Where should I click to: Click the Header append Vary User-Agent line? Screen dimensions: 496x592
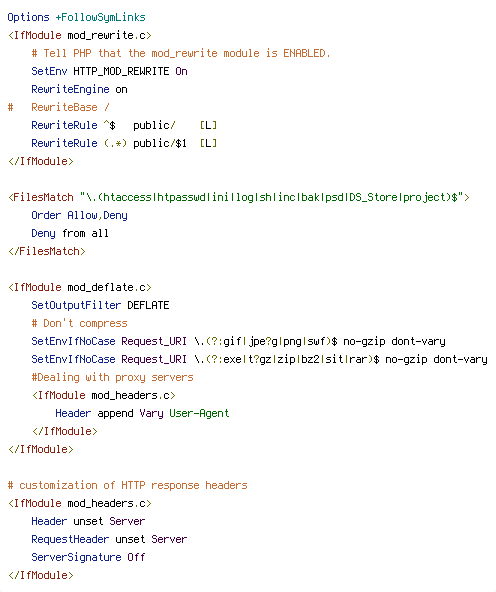tap(142, 413)
